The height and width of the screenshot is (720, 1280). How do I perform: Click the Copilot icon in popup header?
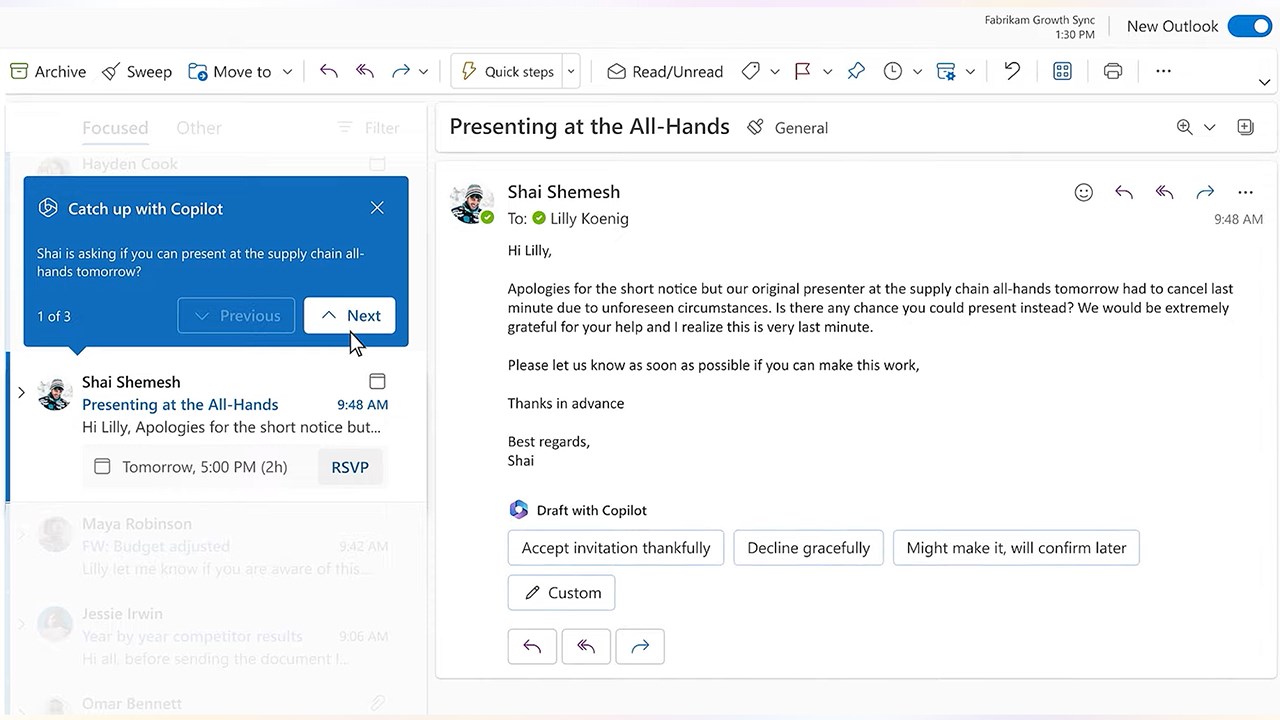pos(47,208)
